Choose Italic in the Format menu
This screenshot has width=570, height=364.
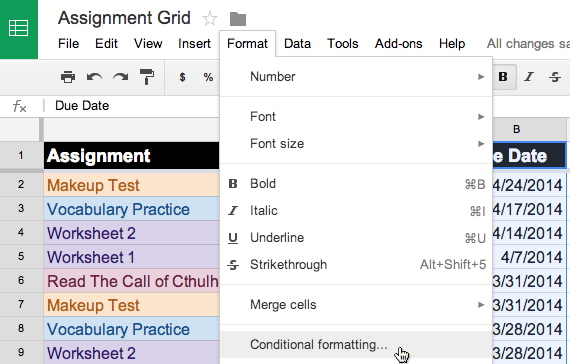[356, 211]
